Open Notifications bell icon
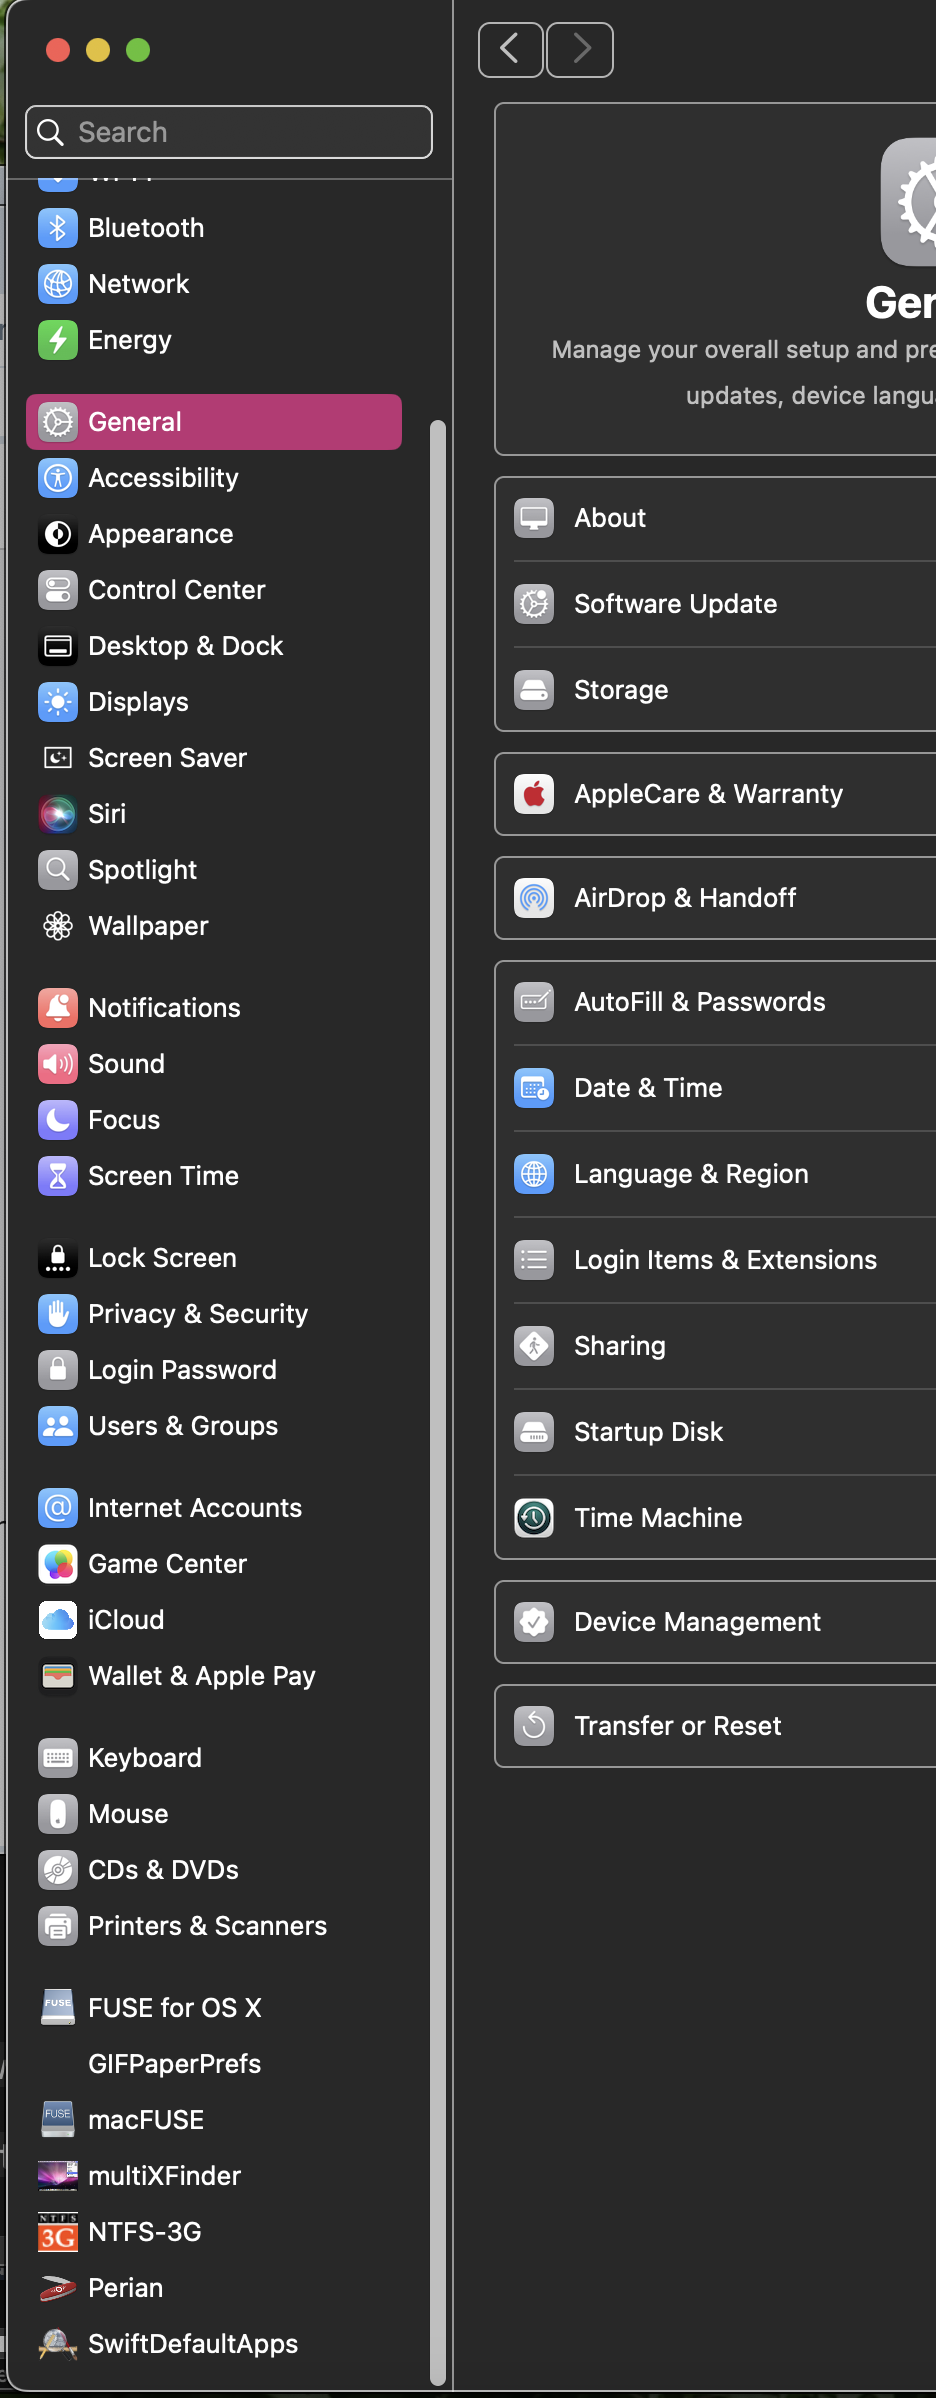This screenshot has width=936, height=2398. coord(58,1008)
